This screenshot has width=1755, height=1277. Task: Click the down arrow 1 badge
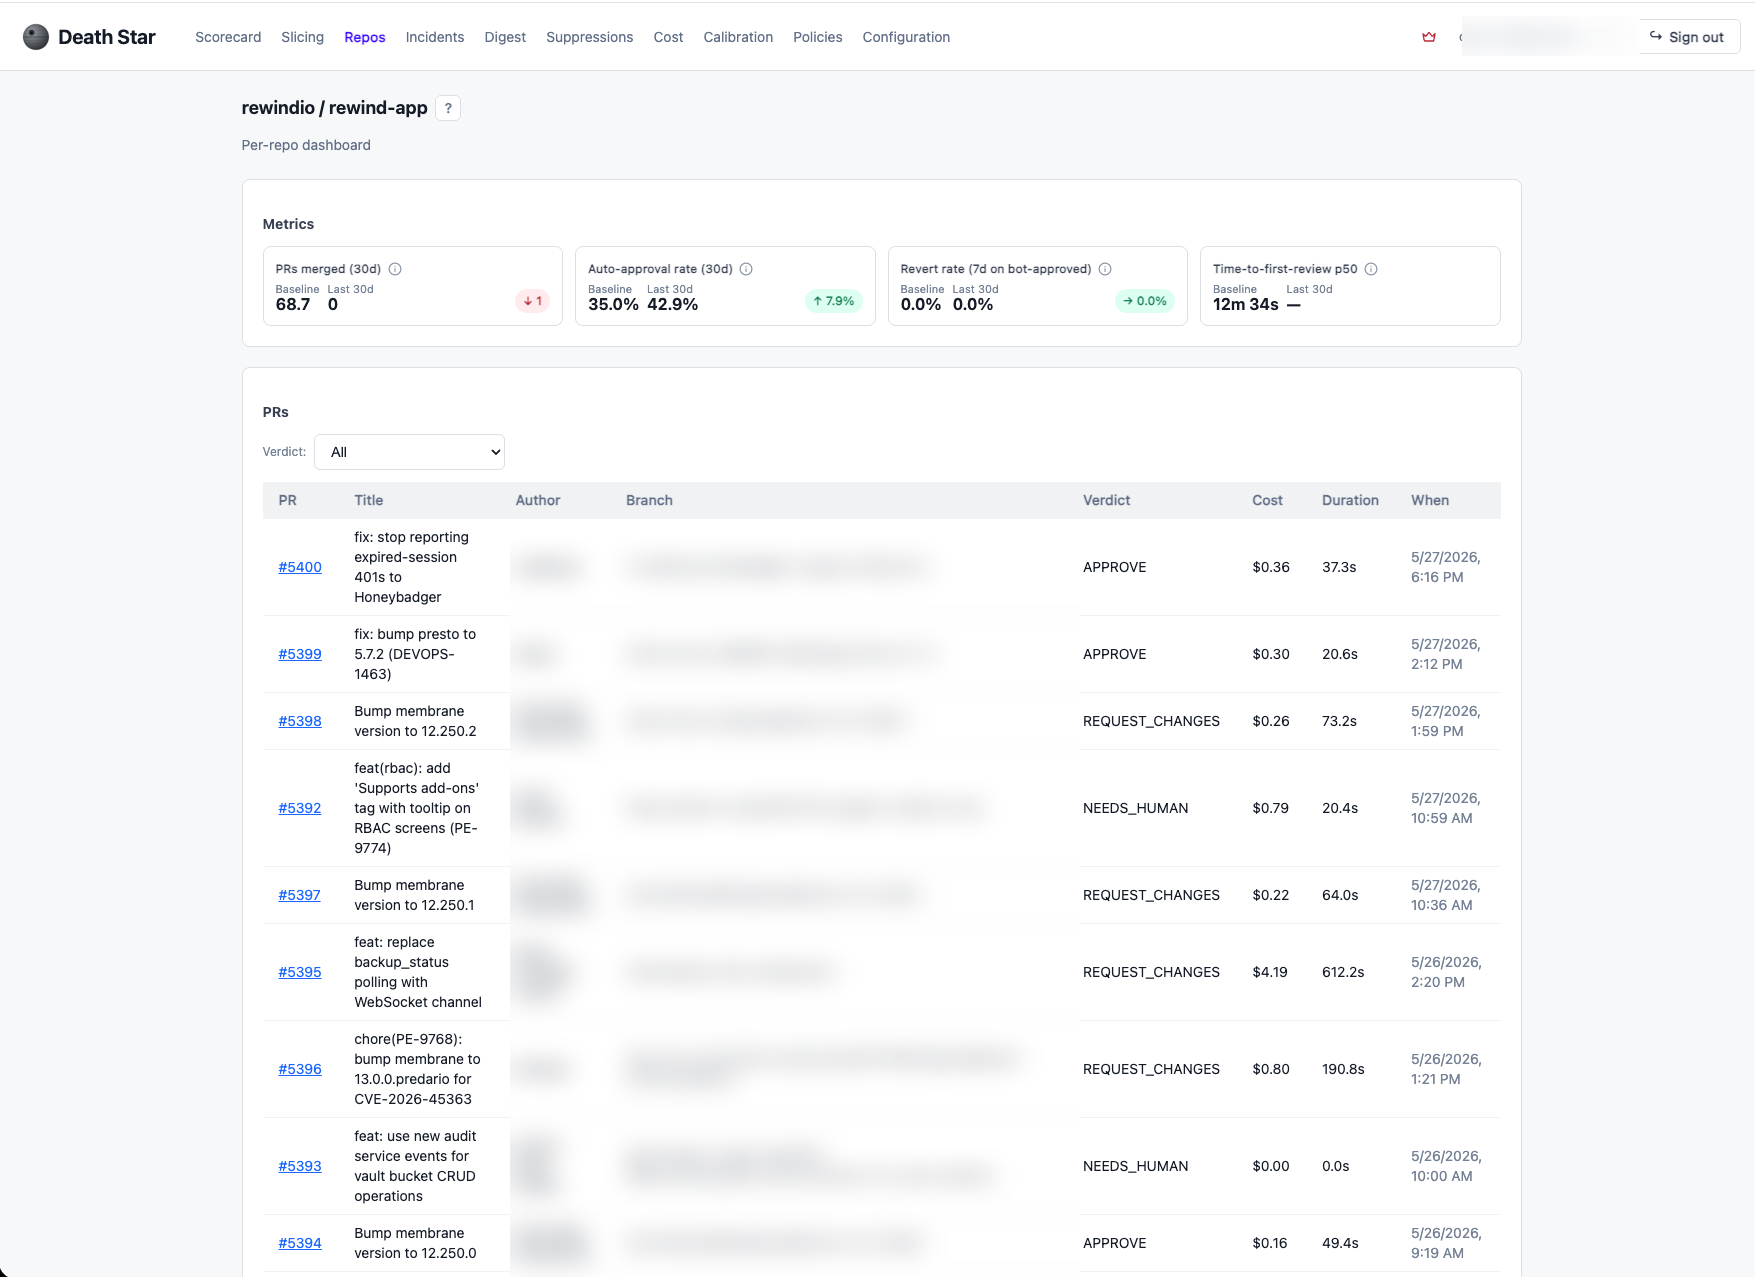(533, 301)
